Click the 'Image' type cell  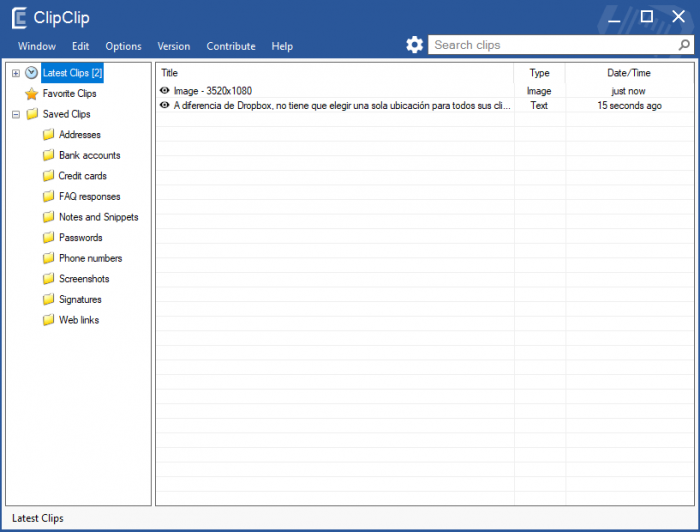pyautogui.click(x=539, y=91)
